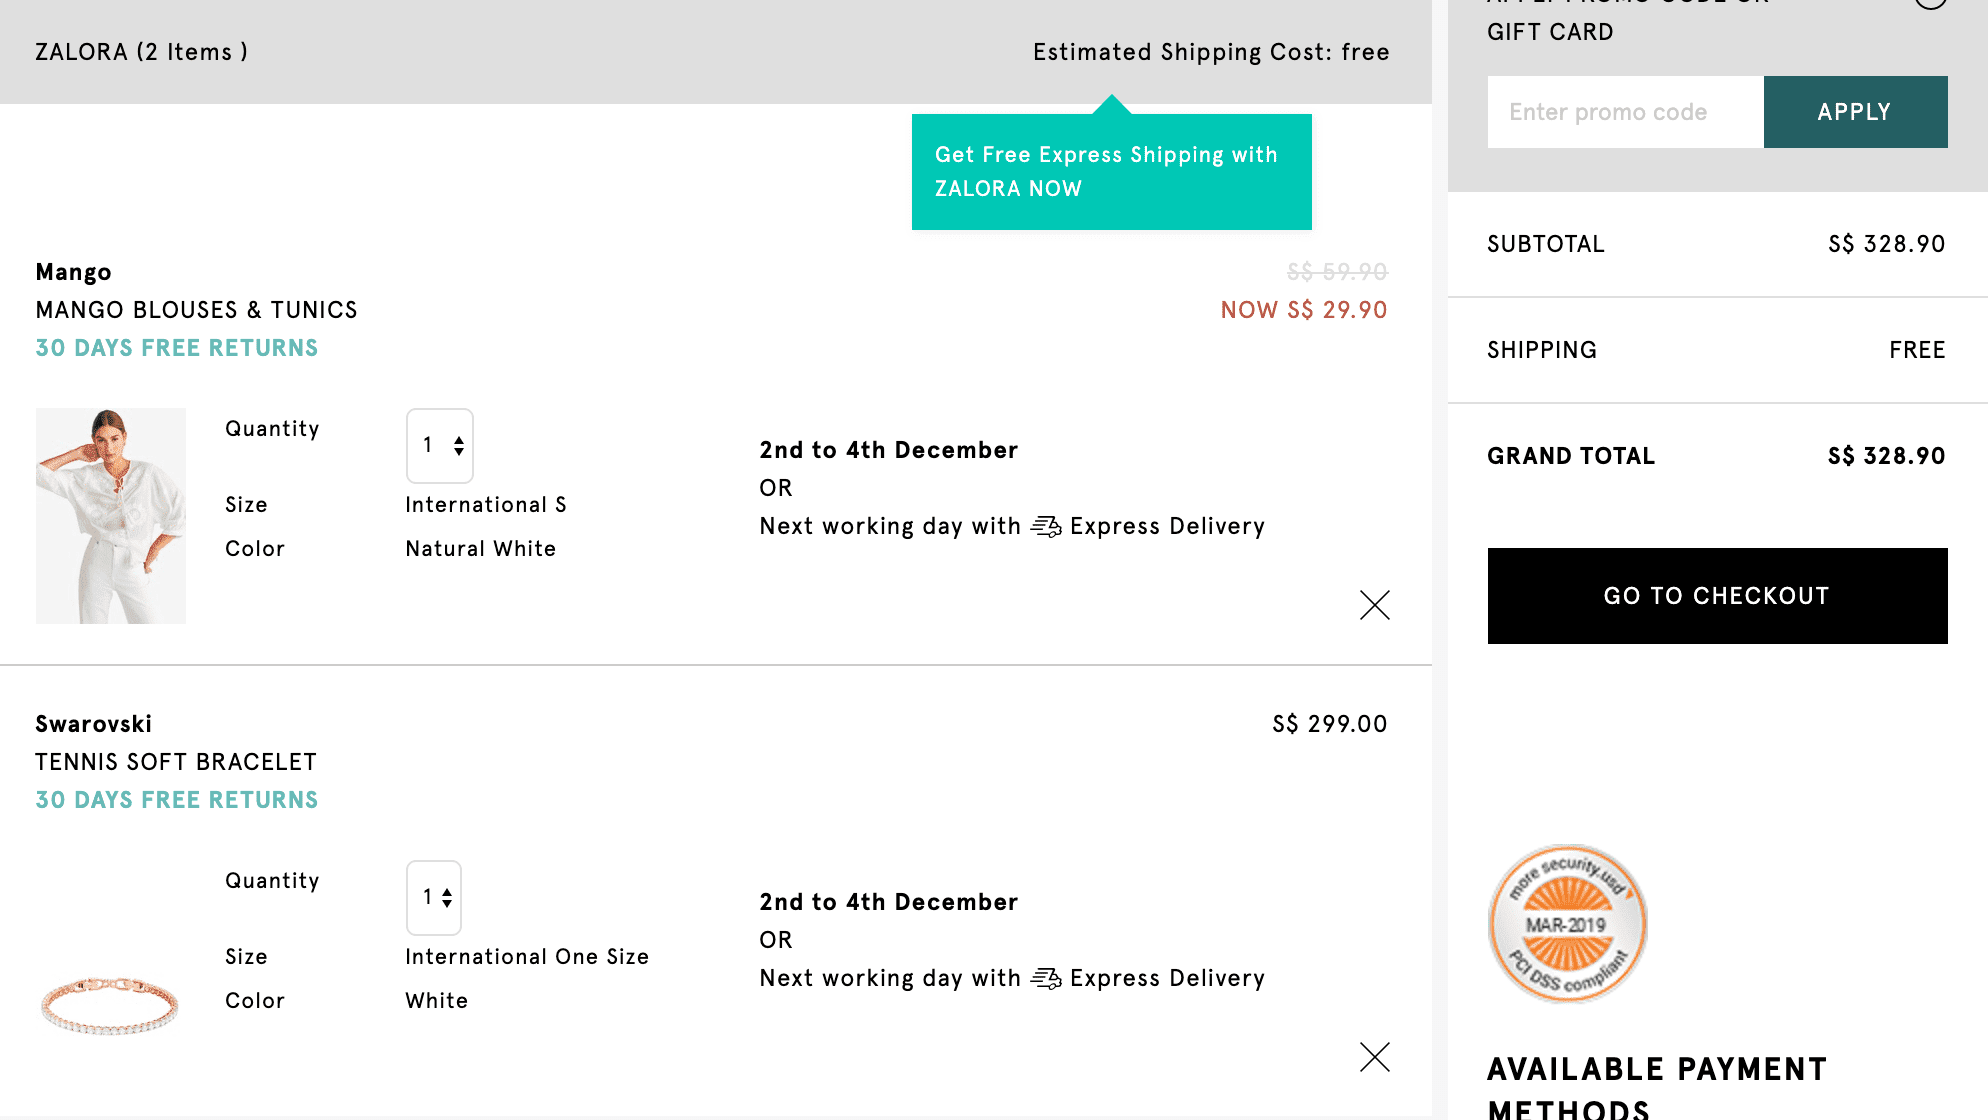Open quantity dropdown for Swarovski bracelet

pyautogui.click(x=434, y=898)
